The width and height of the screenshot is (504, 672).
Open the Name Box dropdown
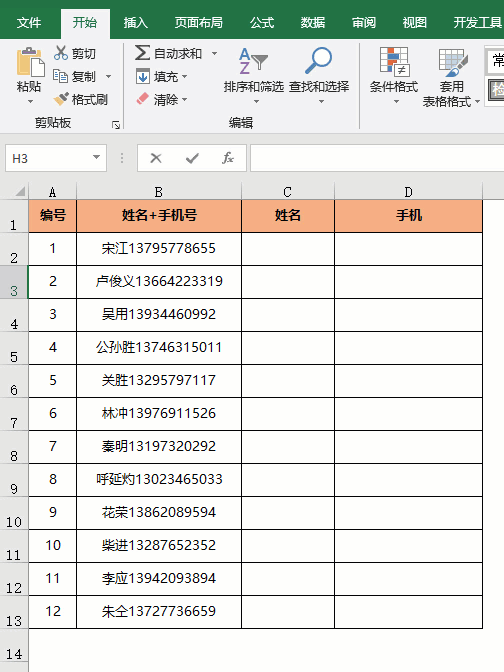pos(96,158)
